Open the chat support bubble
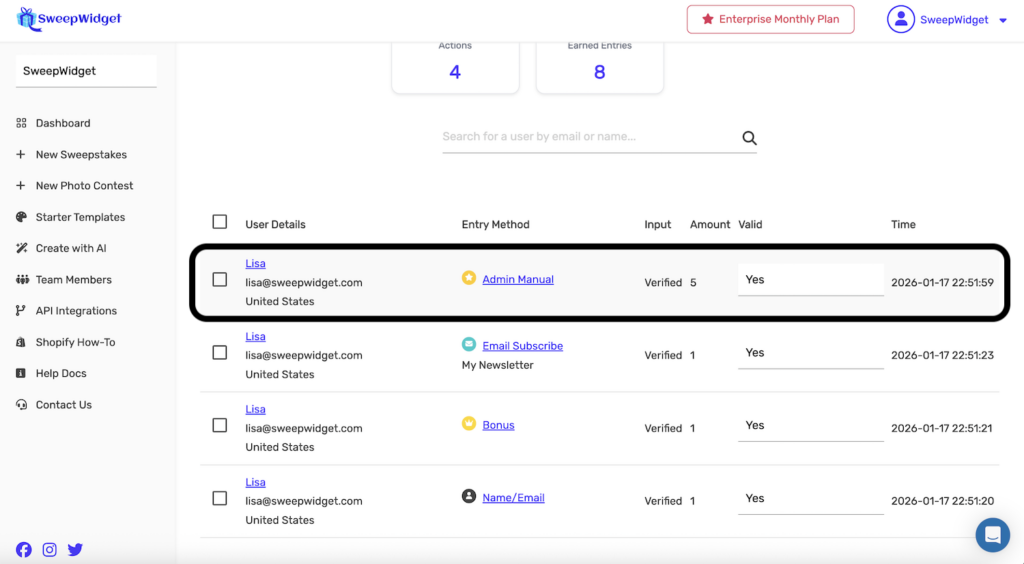The image size is (1024, 564). 992,535
